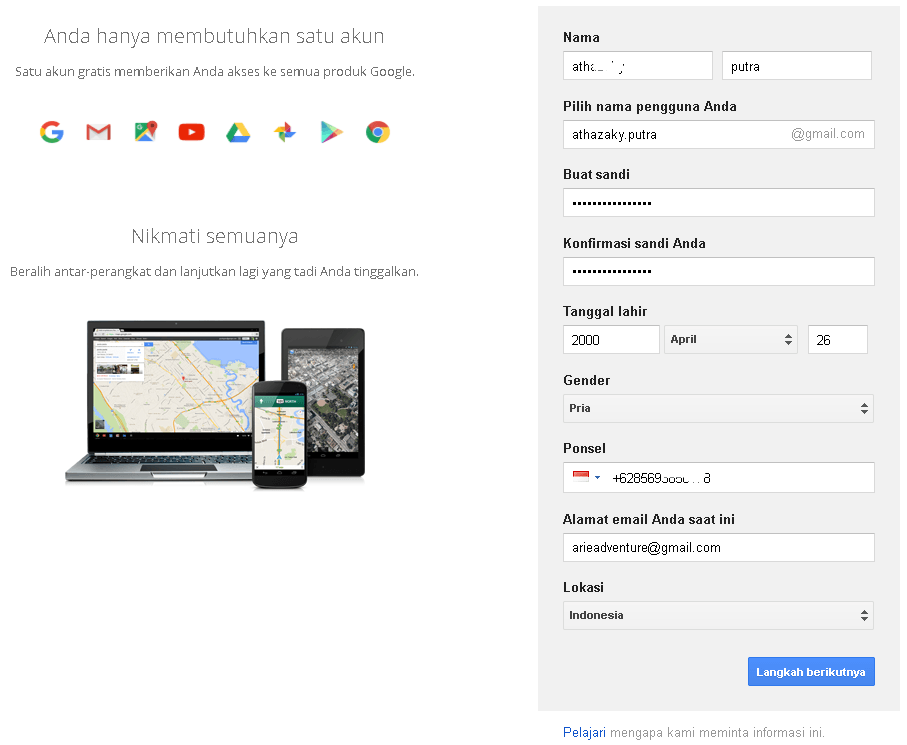Click the Google Photos pinwheel icon

tap(284, 132)
